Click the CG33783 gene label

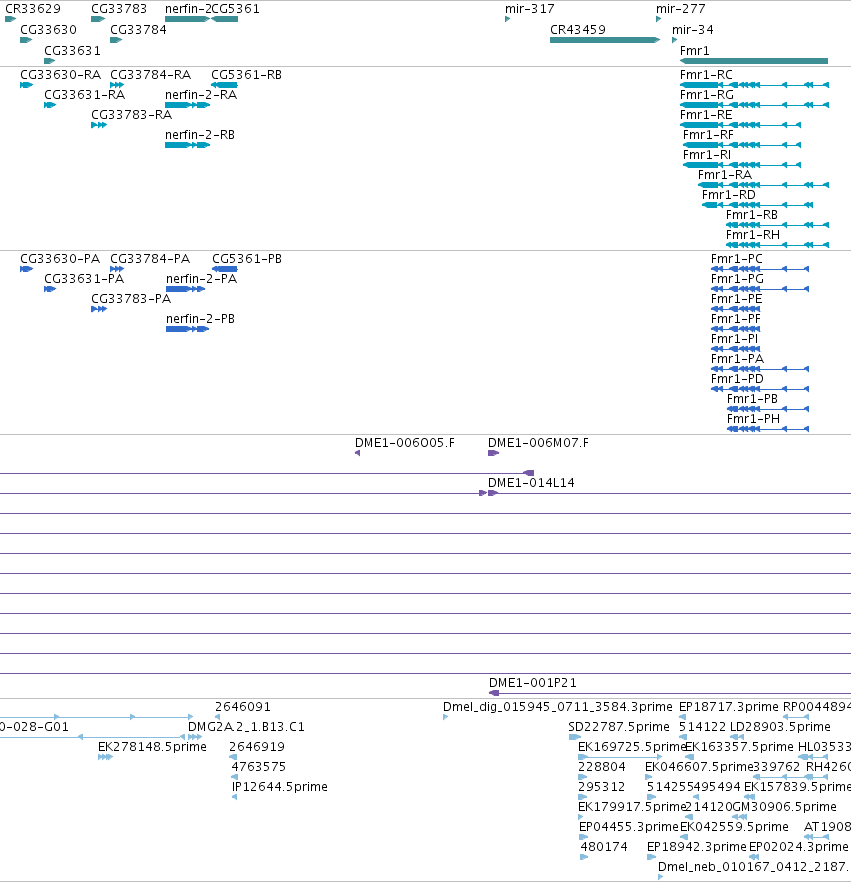[119, 9]
